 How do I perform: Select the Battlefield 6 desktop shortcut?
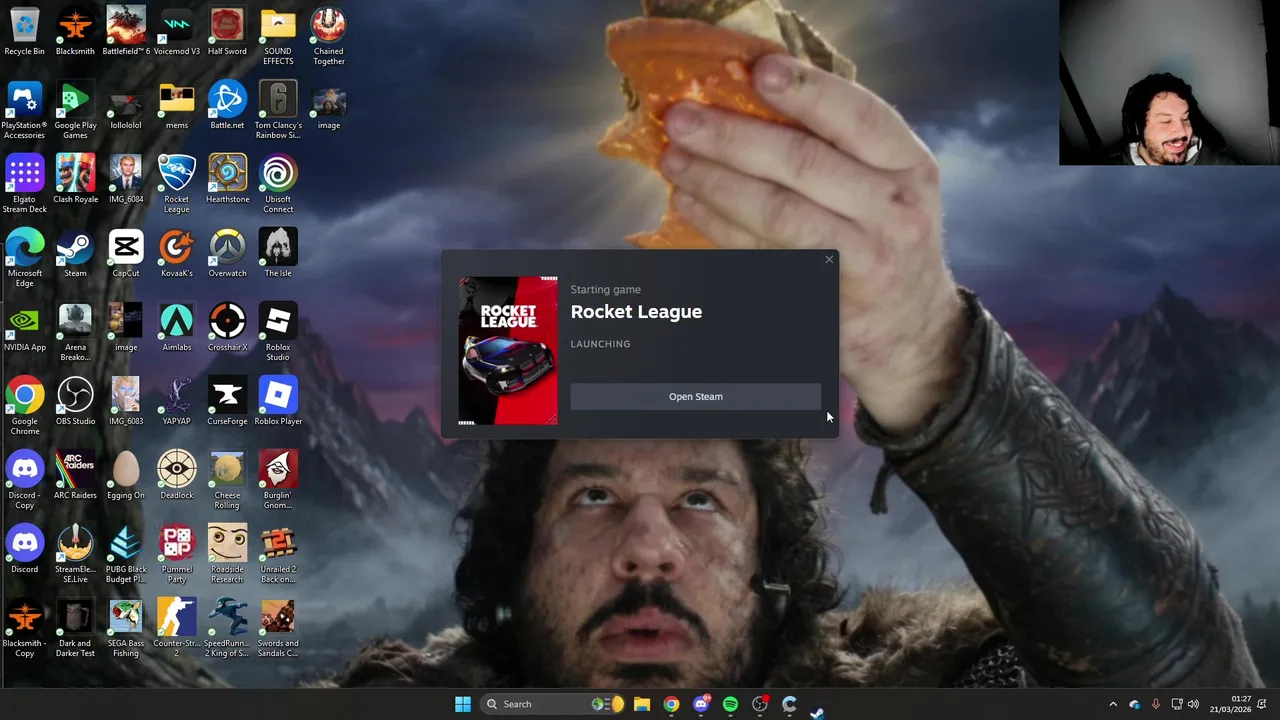pyautogui.click(x=126, y=32)
